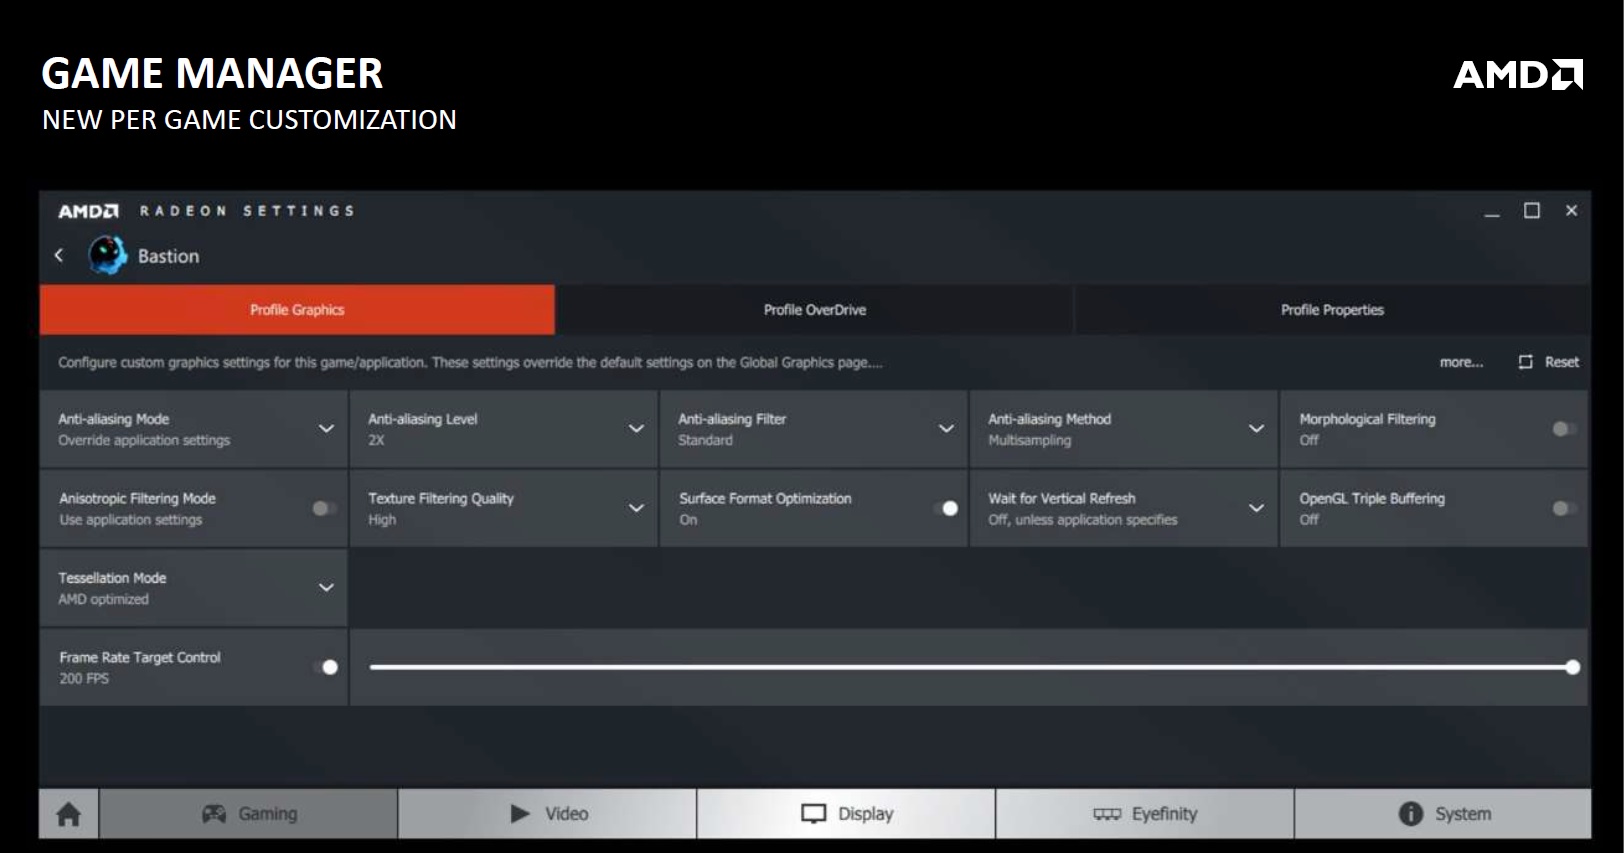Disable Surface Format Optimization switch
Viewport: 1624px width, 853px height.
coord(945,508)
